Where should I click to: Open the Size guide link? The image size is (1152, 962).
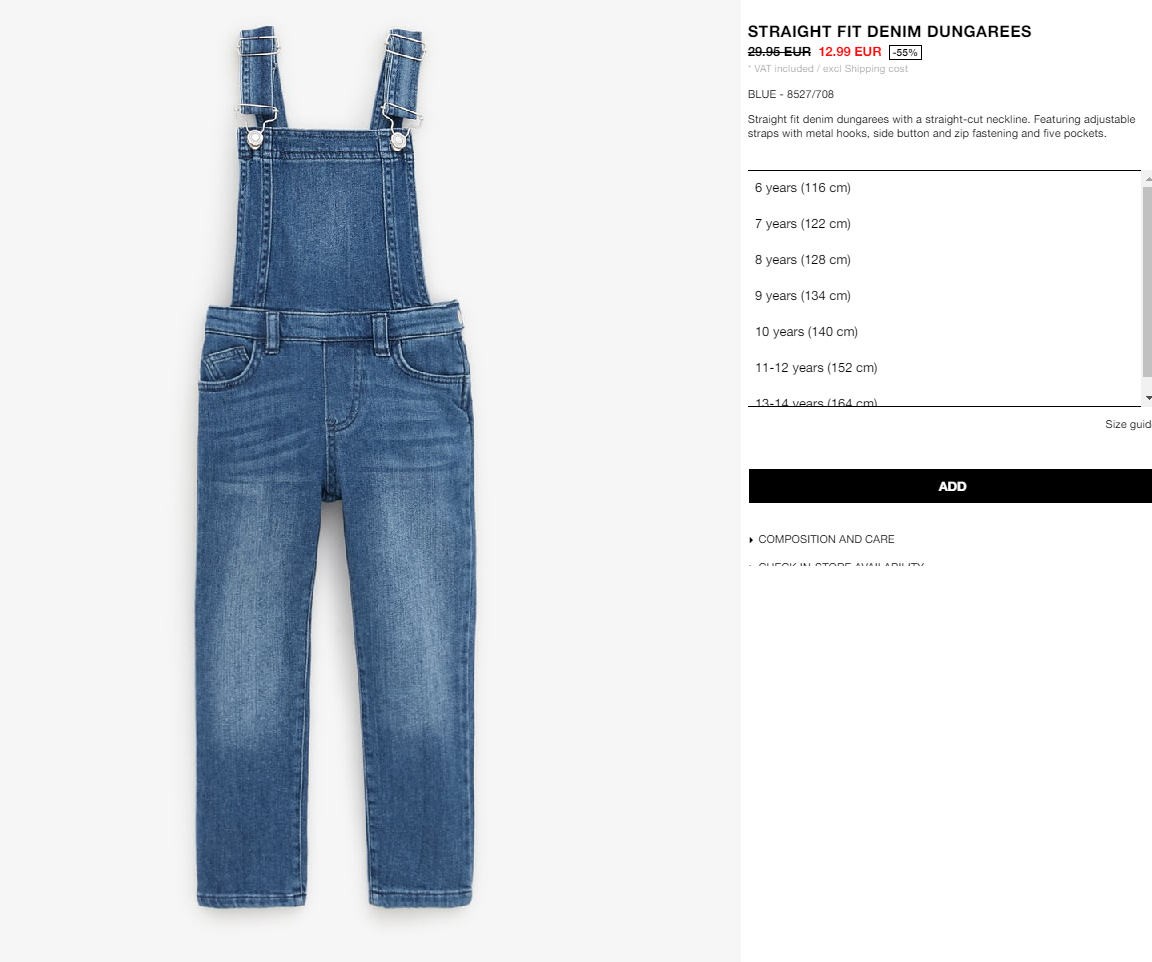click(1128, 424)
